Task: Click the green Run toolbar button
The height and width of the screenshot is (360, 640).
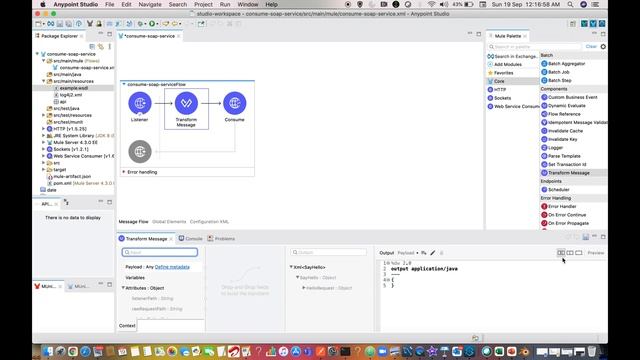Action: point(152,24)
